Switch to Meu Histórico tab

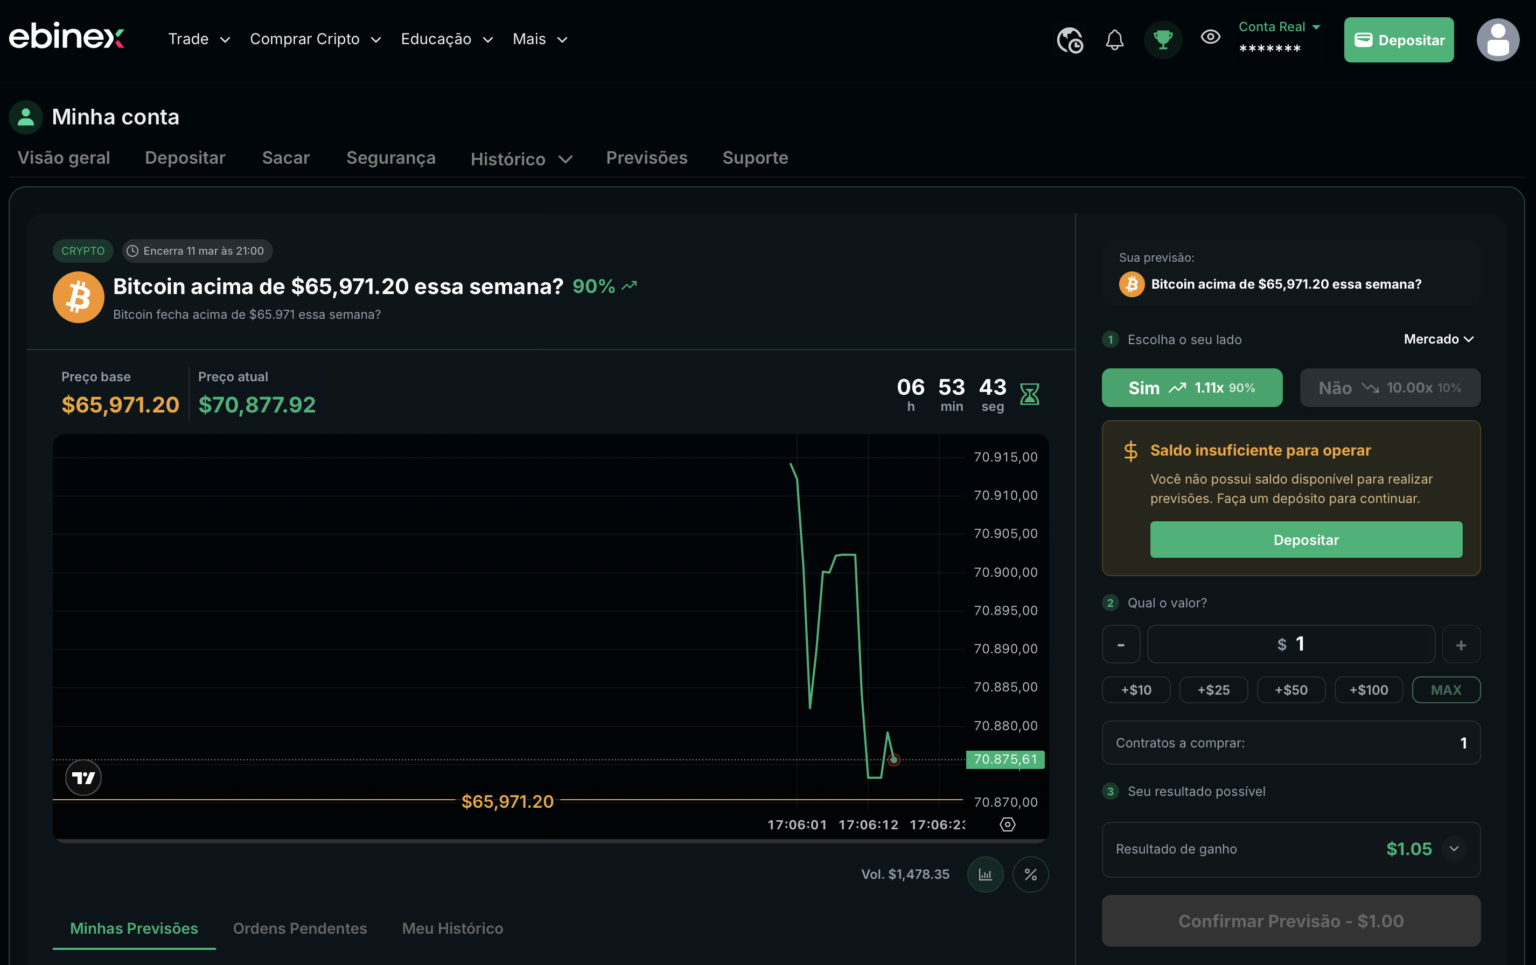pos(452,929)
